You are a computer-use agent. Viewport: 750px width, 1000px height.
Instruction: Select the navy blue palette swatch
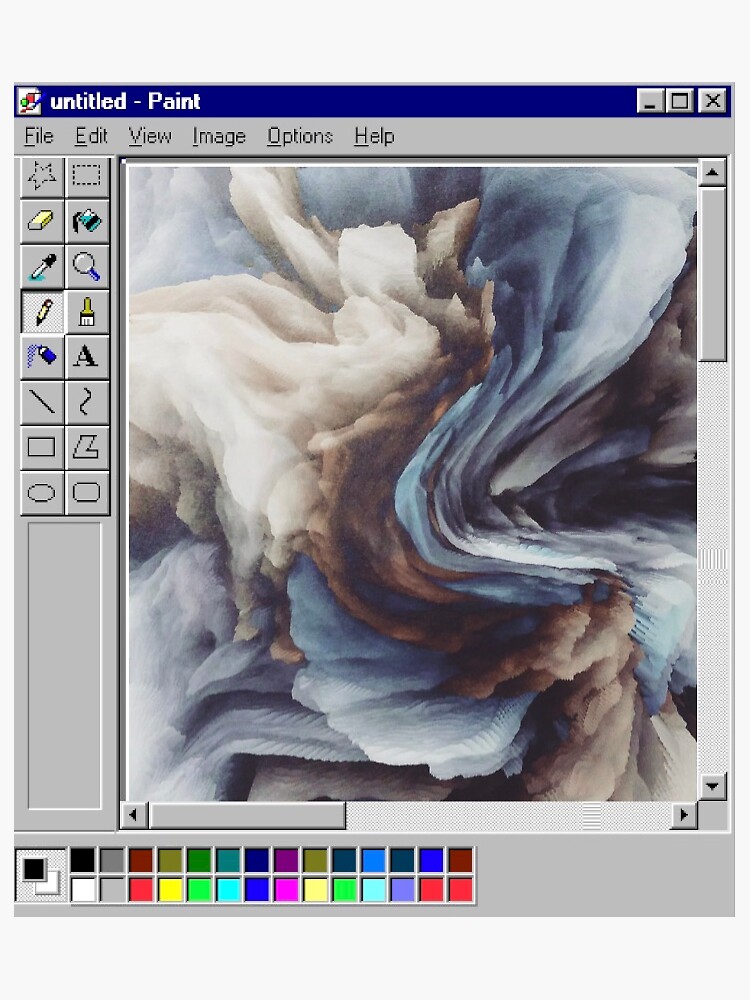point(257,860)
